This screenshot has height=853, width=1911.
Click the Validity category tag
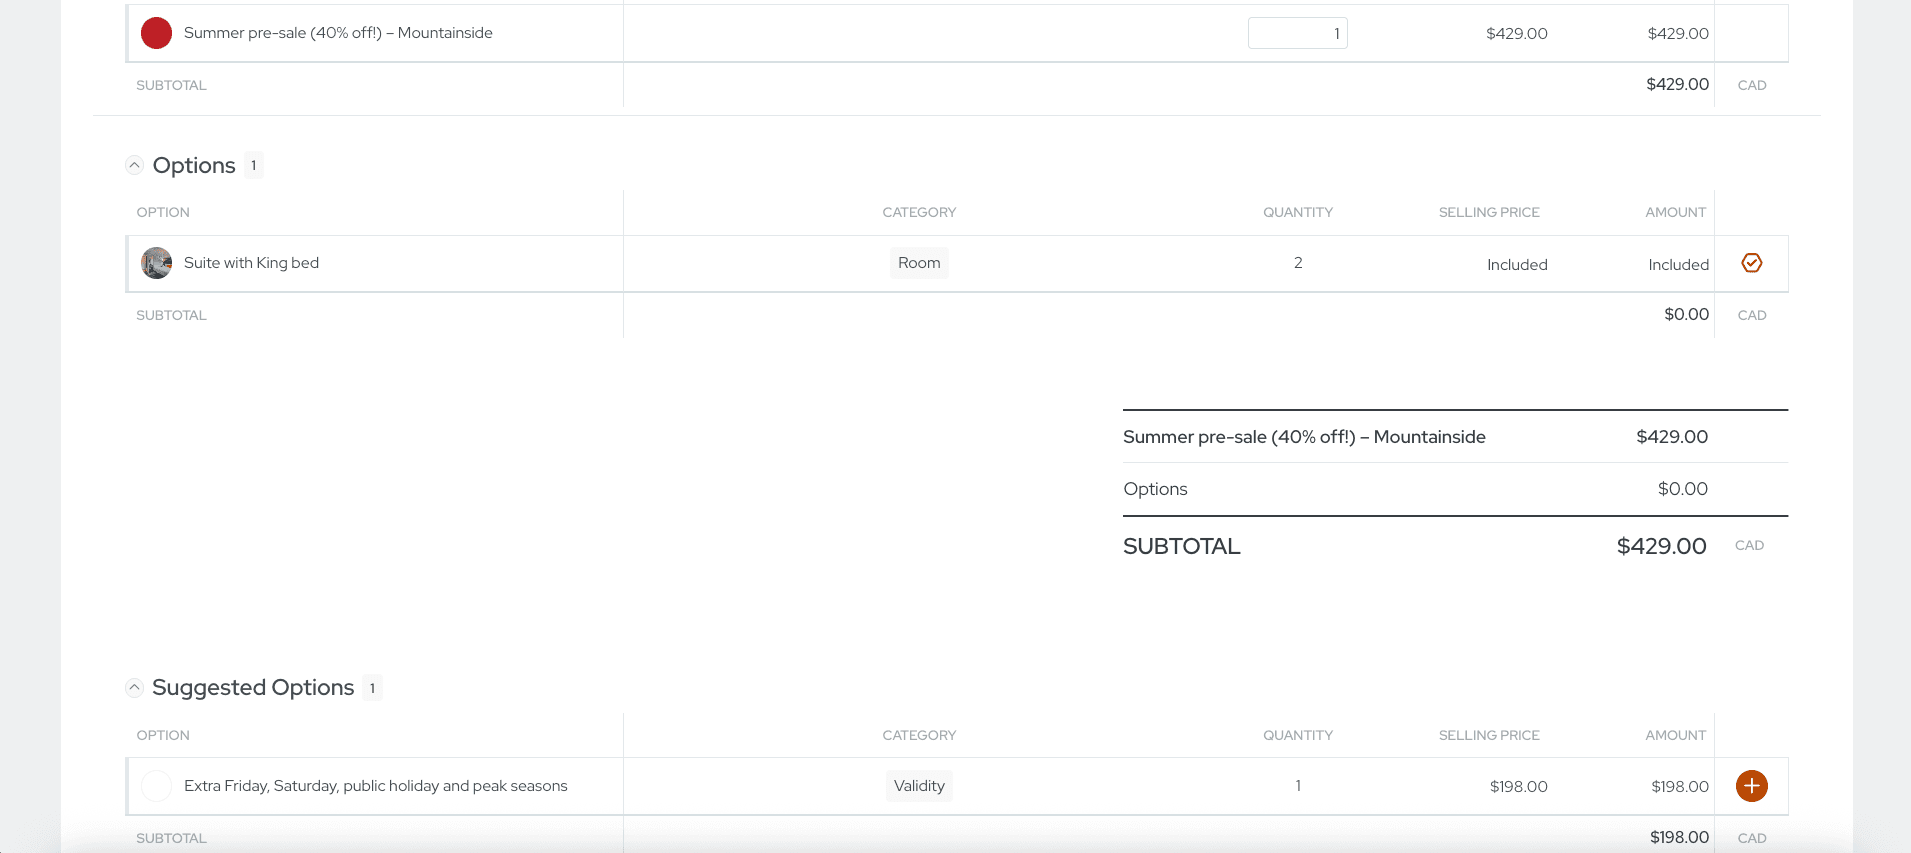(919, 786)
